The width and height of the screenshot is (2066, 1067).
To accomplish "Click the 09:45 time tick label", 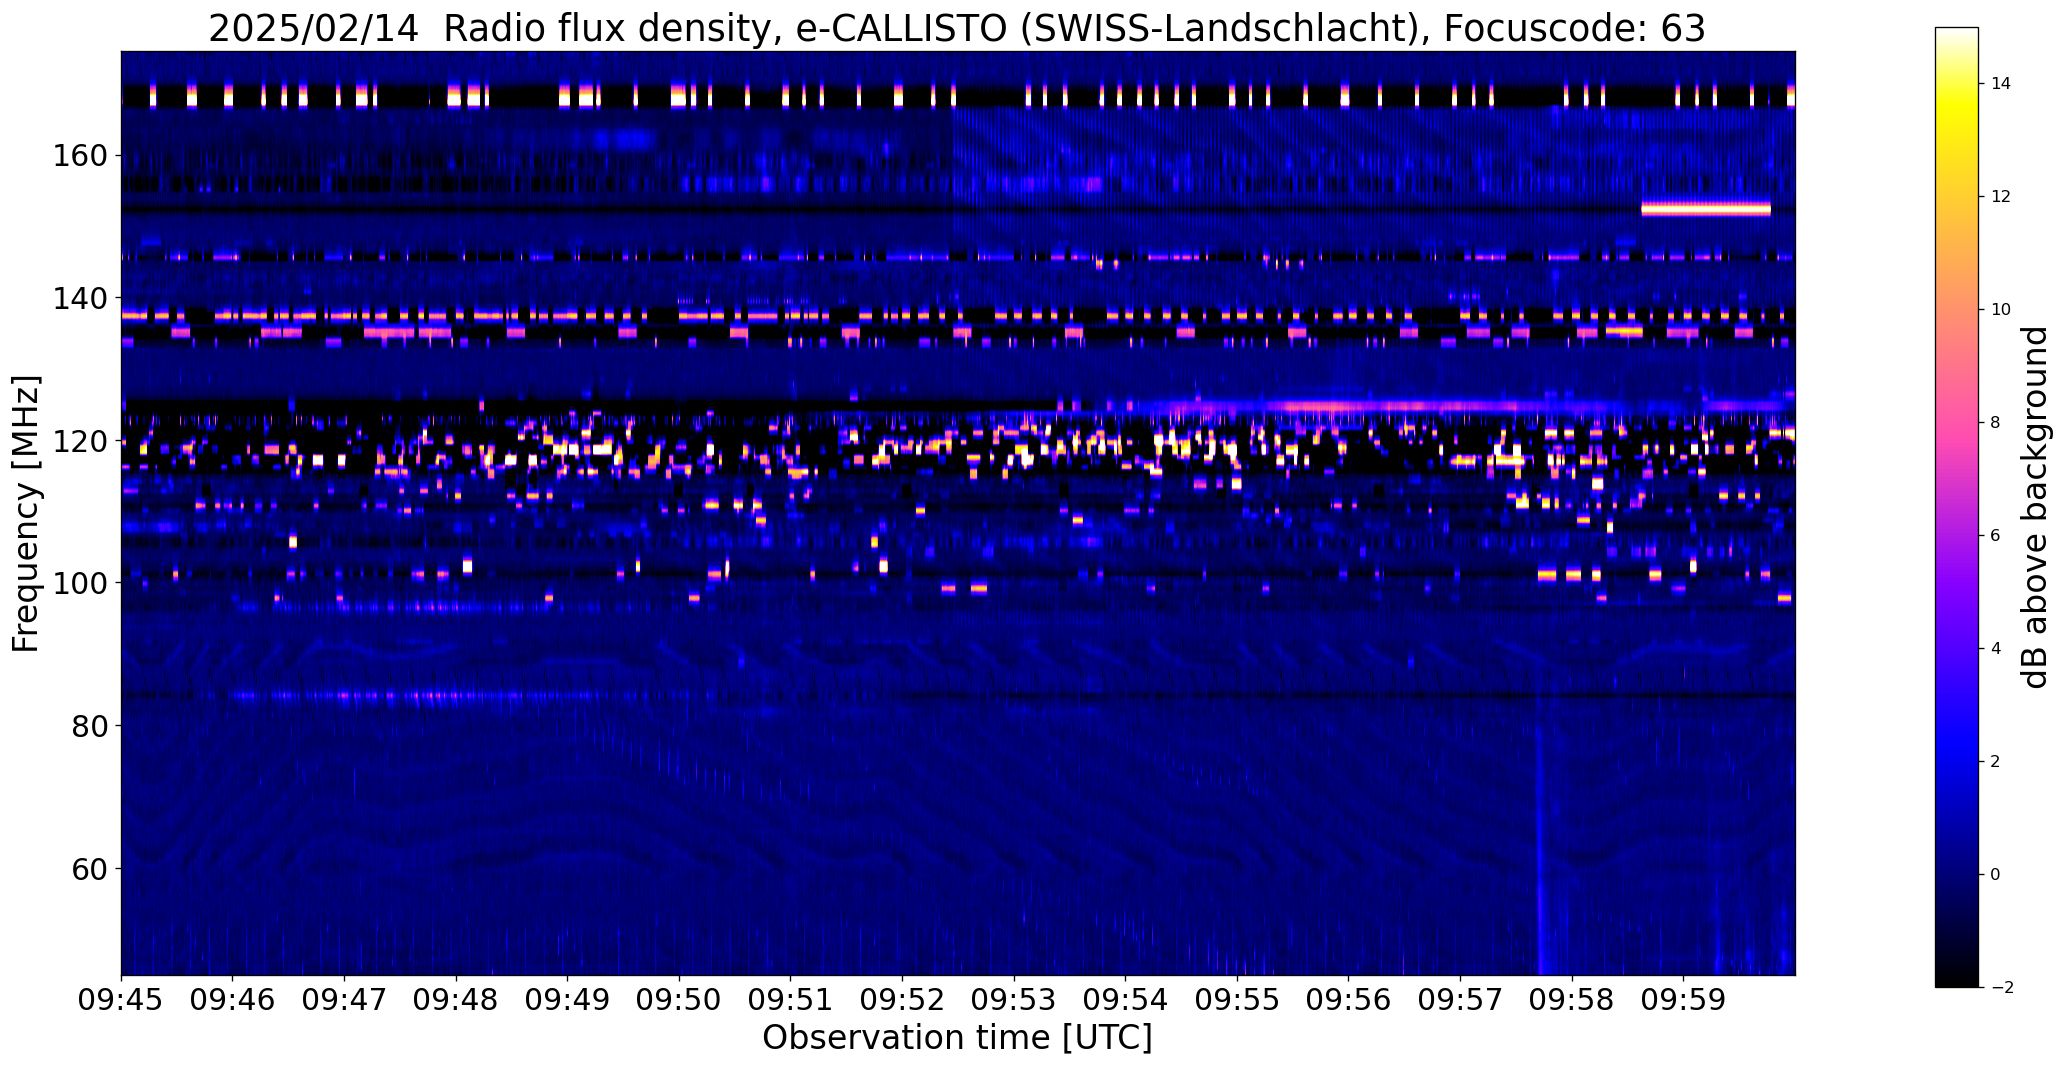I will pyautogui.click(x=121, y=999).
